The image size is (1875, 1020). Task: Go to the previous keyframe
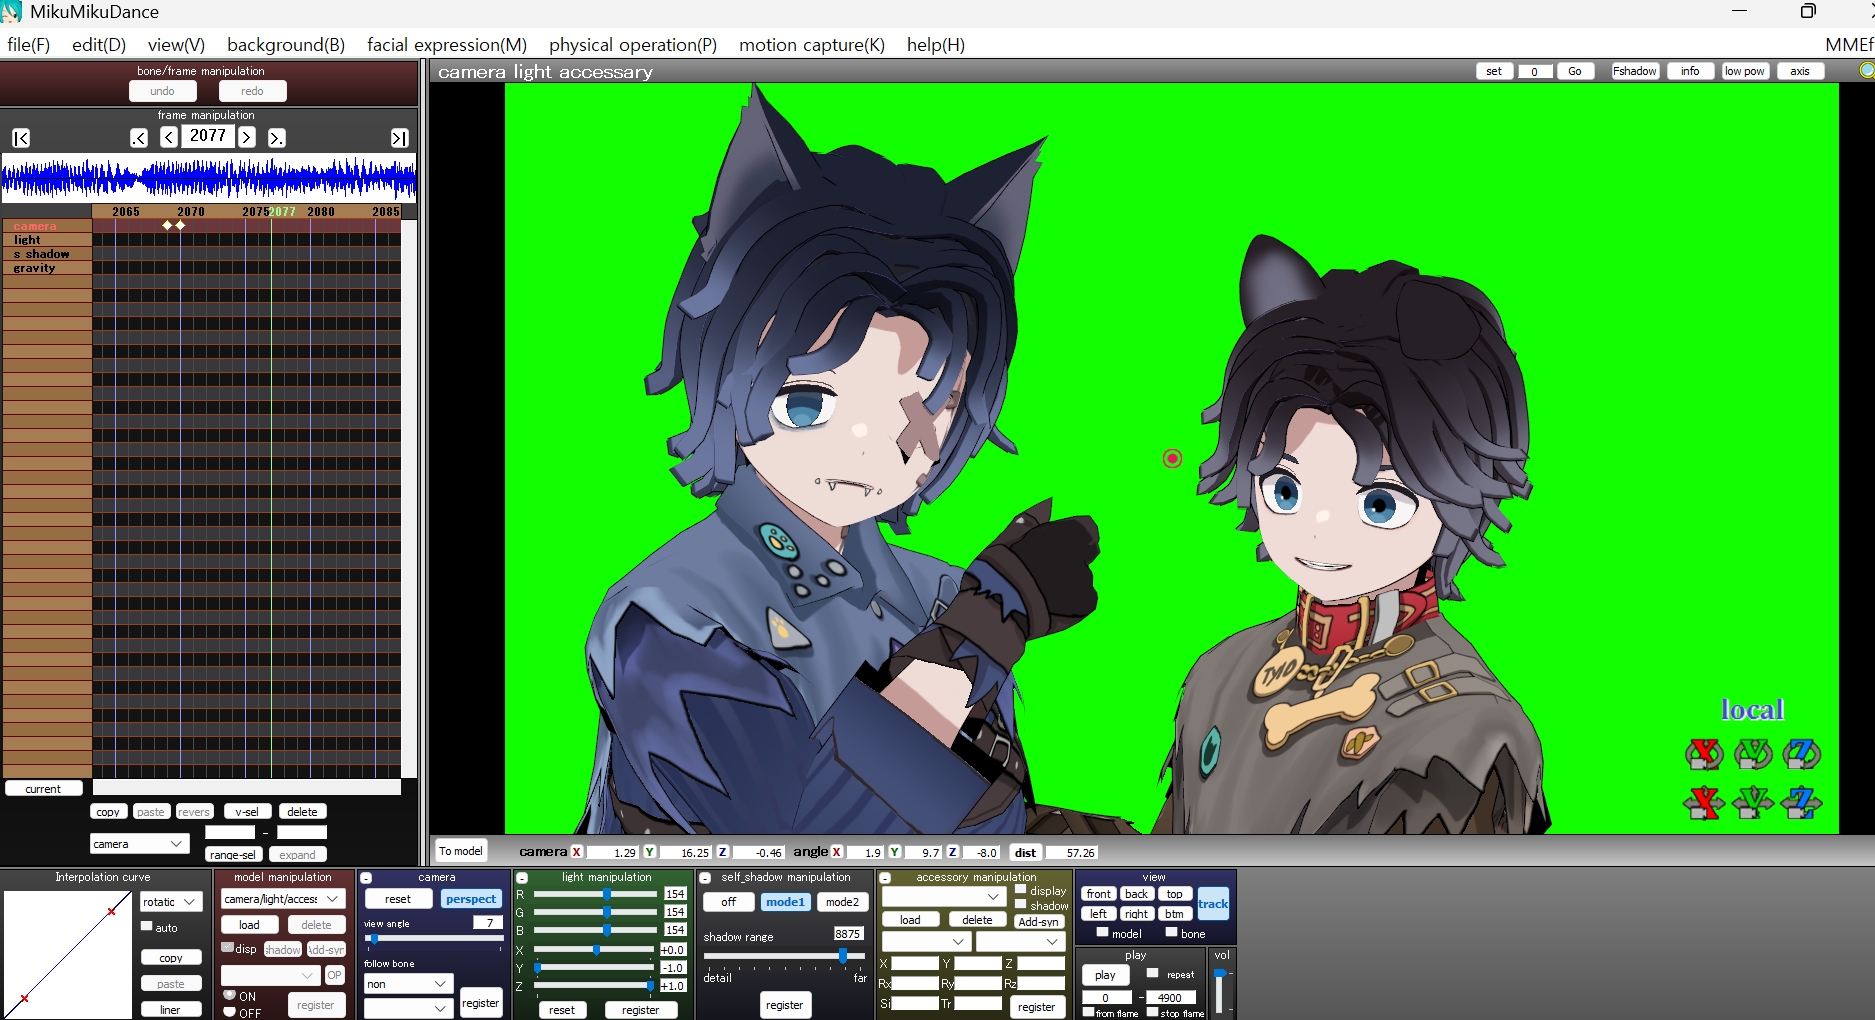(139, 138)
